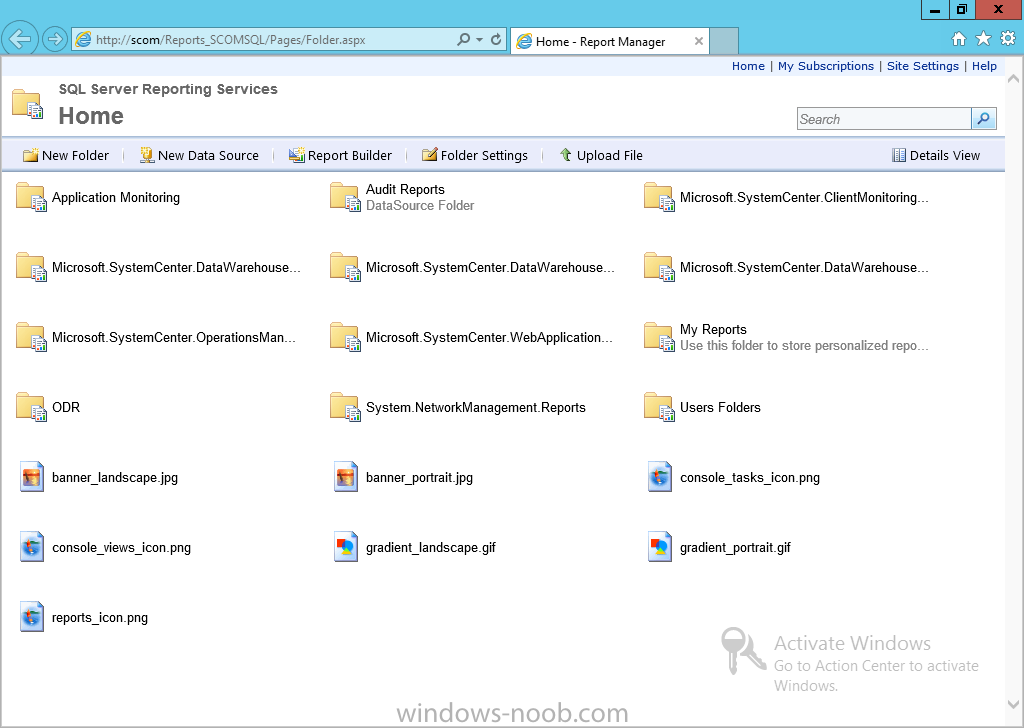The image size is (1024, 728).
Task: Open the Microsoft.SystemCenter.ClientMonitoring folder link
Action: tap(804, 197)
